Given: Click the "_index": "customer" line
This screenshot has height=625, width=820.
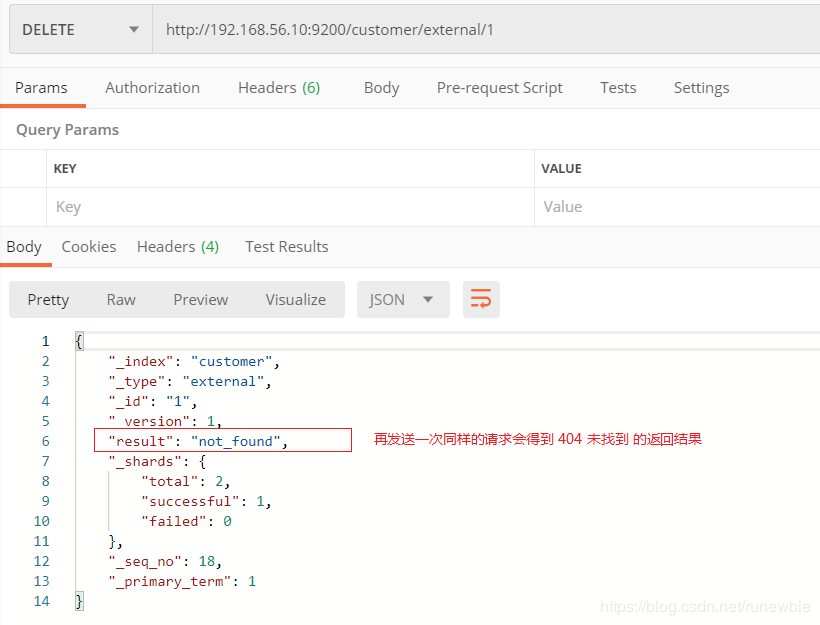Looking at the screenshot, I should 194,361.
